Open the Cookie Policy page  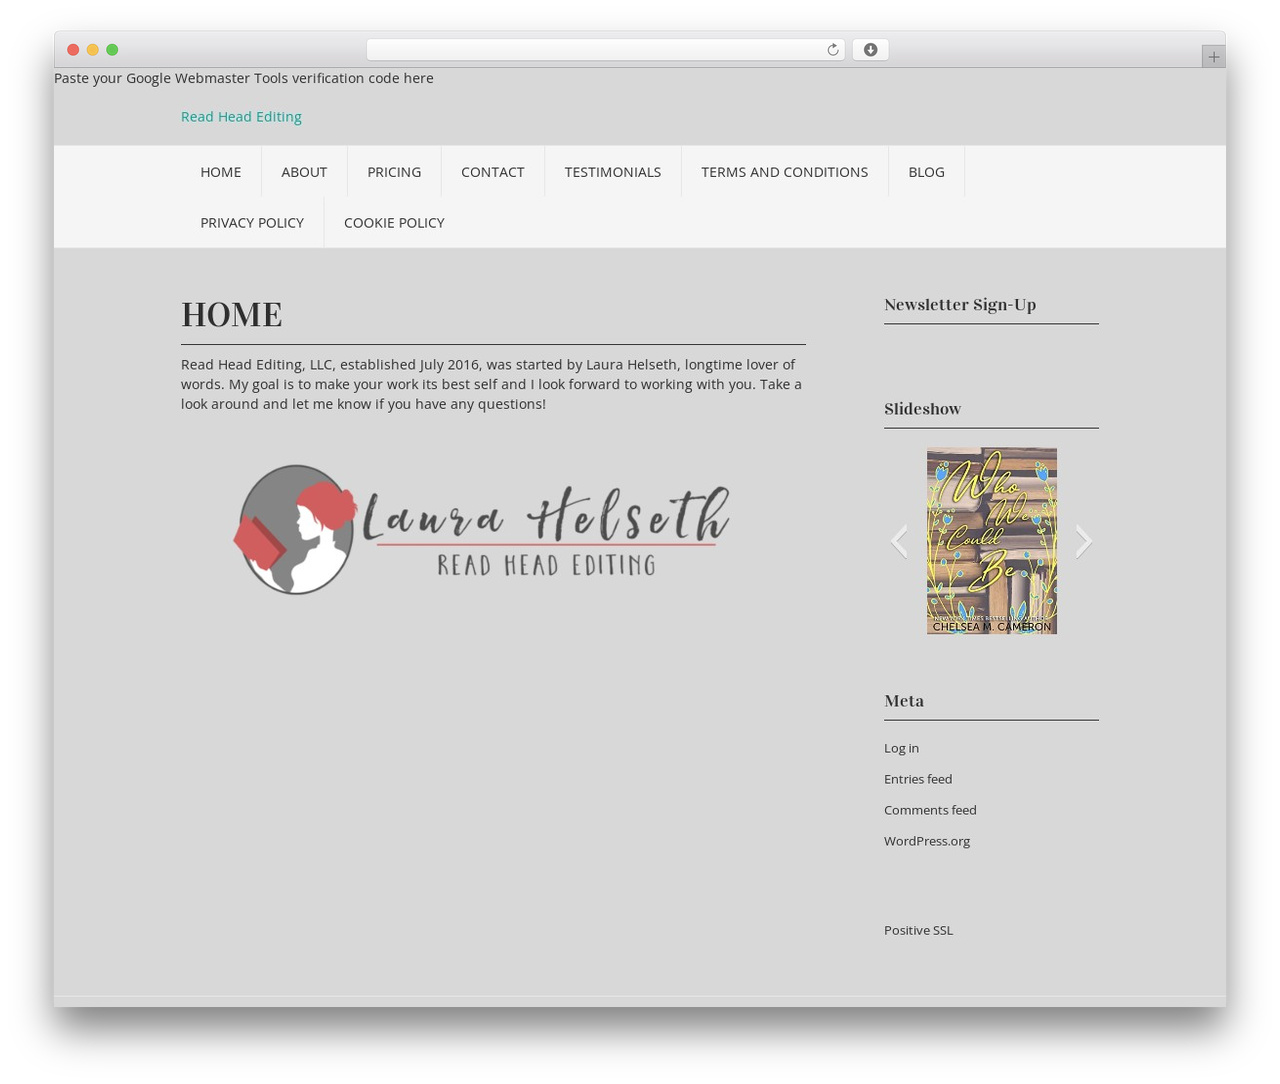pos(394,223)
